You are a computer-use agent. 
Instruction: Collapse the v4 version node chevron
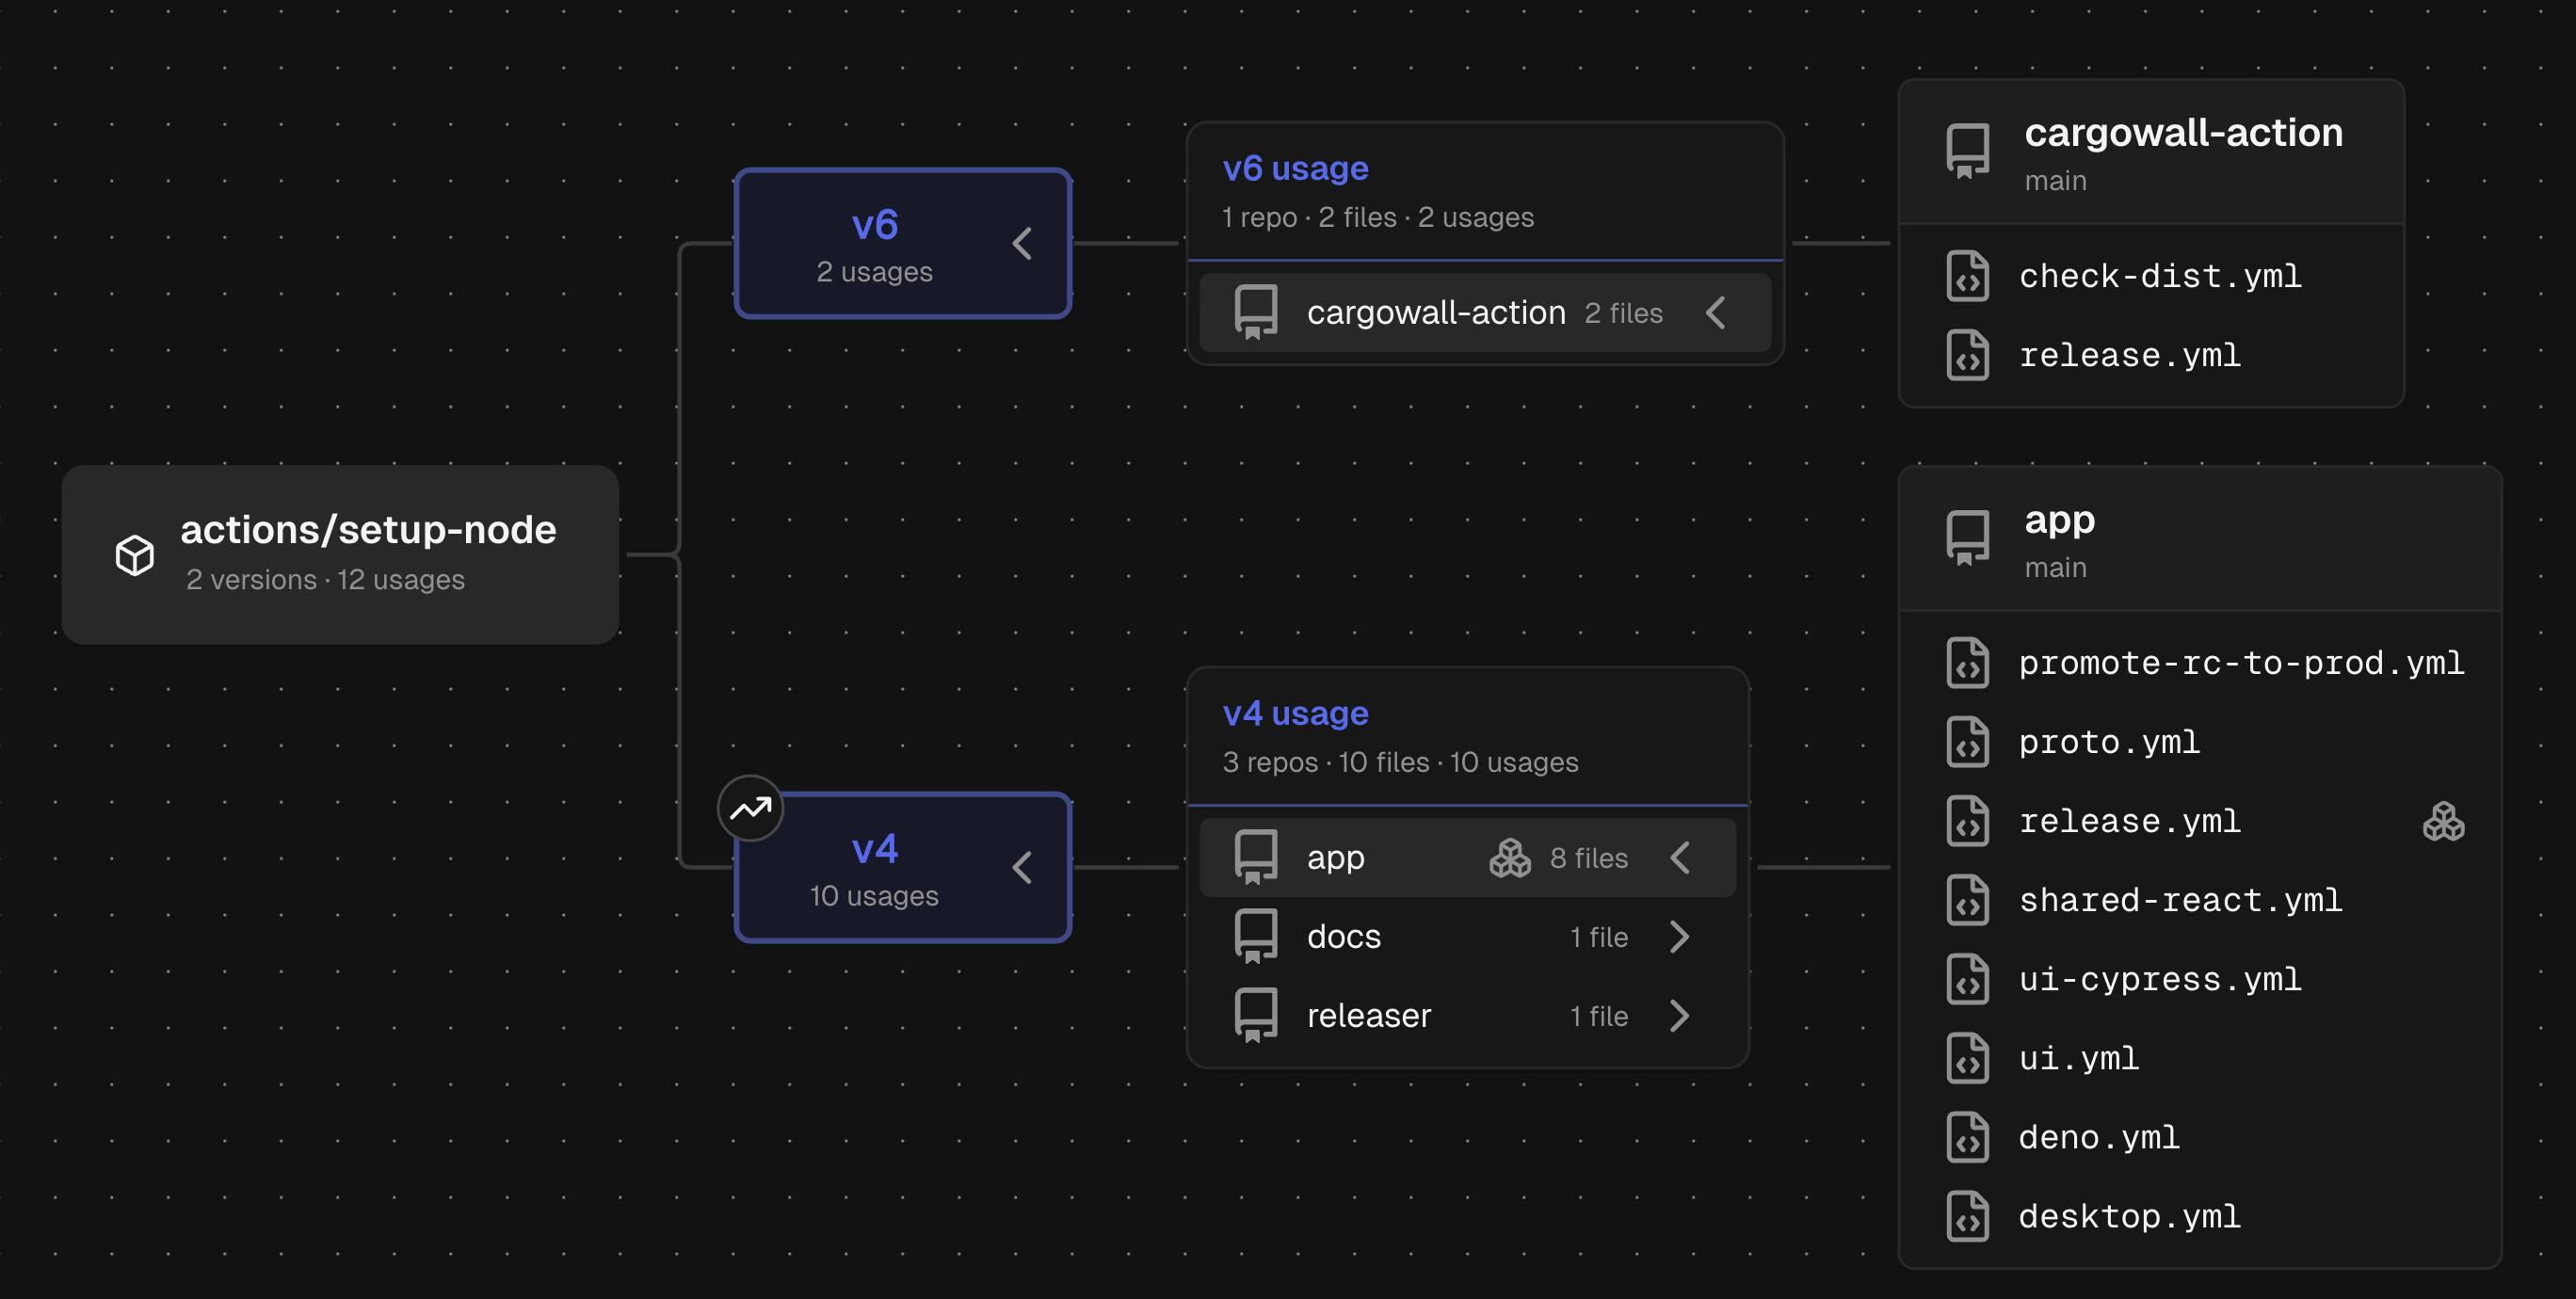click(1022, 867)
